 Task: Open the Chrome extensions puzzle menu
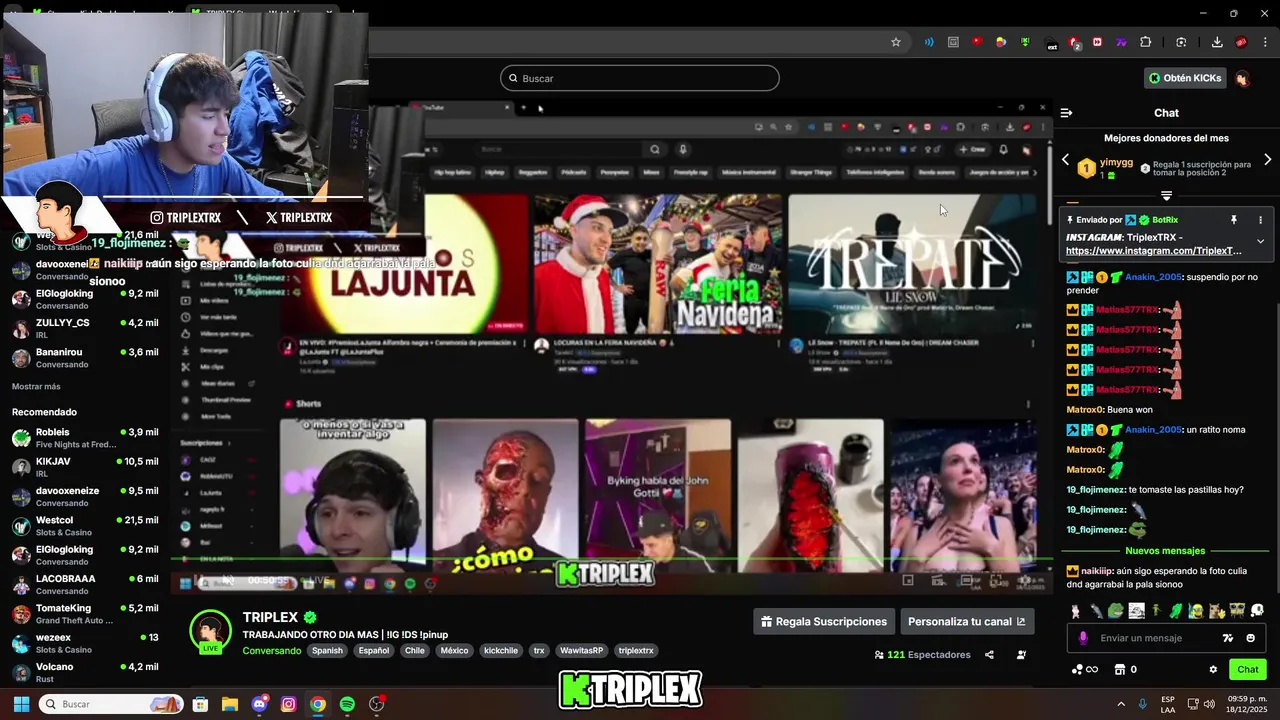coord(1146,42)
